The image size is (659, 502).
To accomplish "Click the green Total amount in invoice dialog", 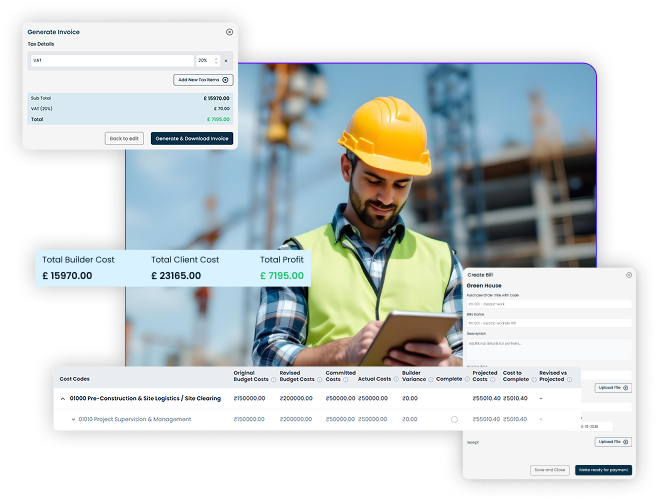I will (x=218, y=119).
